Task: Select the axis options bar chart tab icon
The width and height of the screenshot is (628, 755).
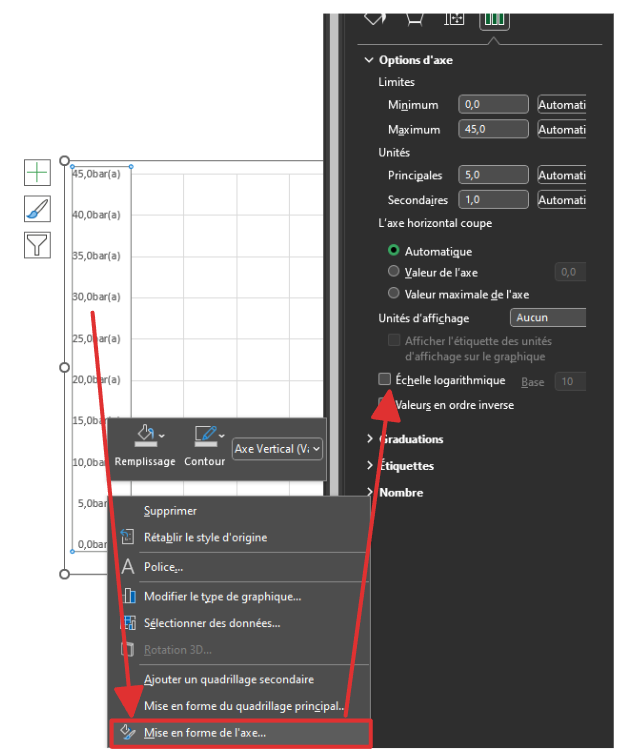Action: tap(494, 20)
